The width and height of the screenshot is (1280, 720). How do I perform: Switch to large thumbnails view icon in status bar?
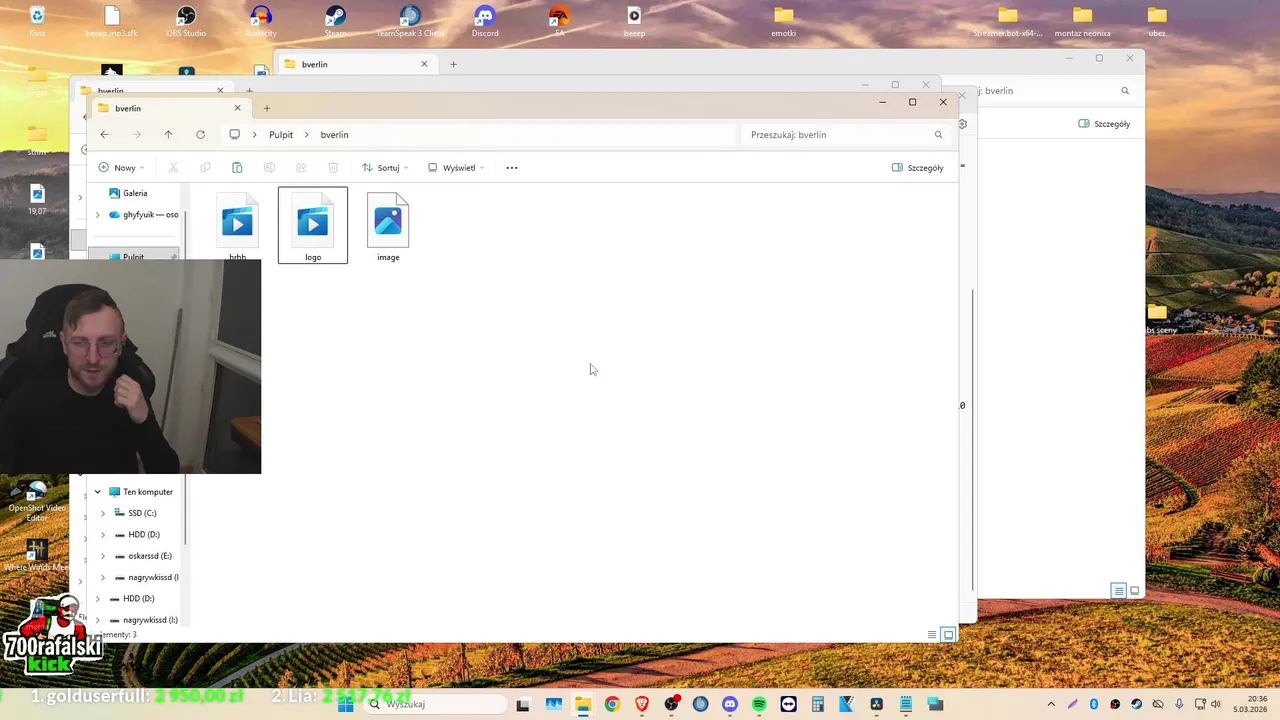point(948,634)
